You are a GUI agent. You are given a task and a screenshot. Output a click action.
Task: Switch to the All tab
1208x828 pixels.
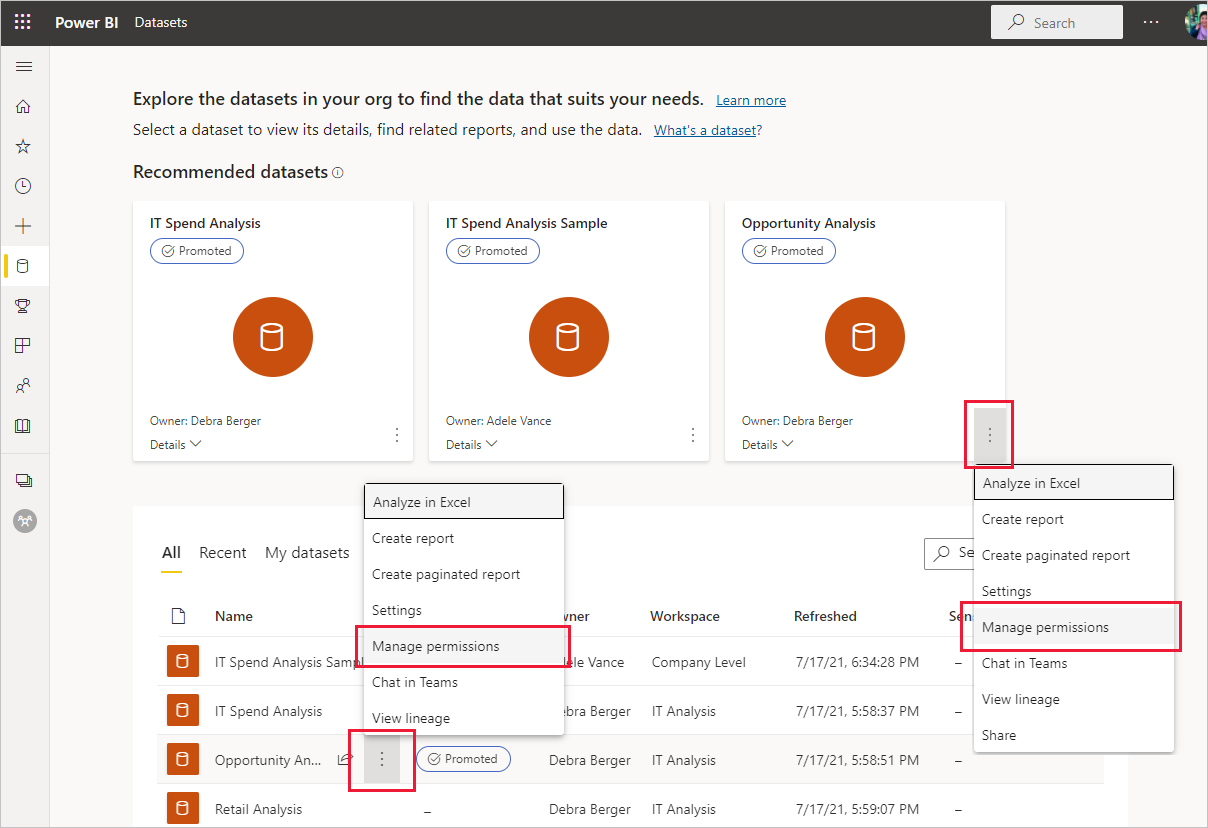(171, 553)
